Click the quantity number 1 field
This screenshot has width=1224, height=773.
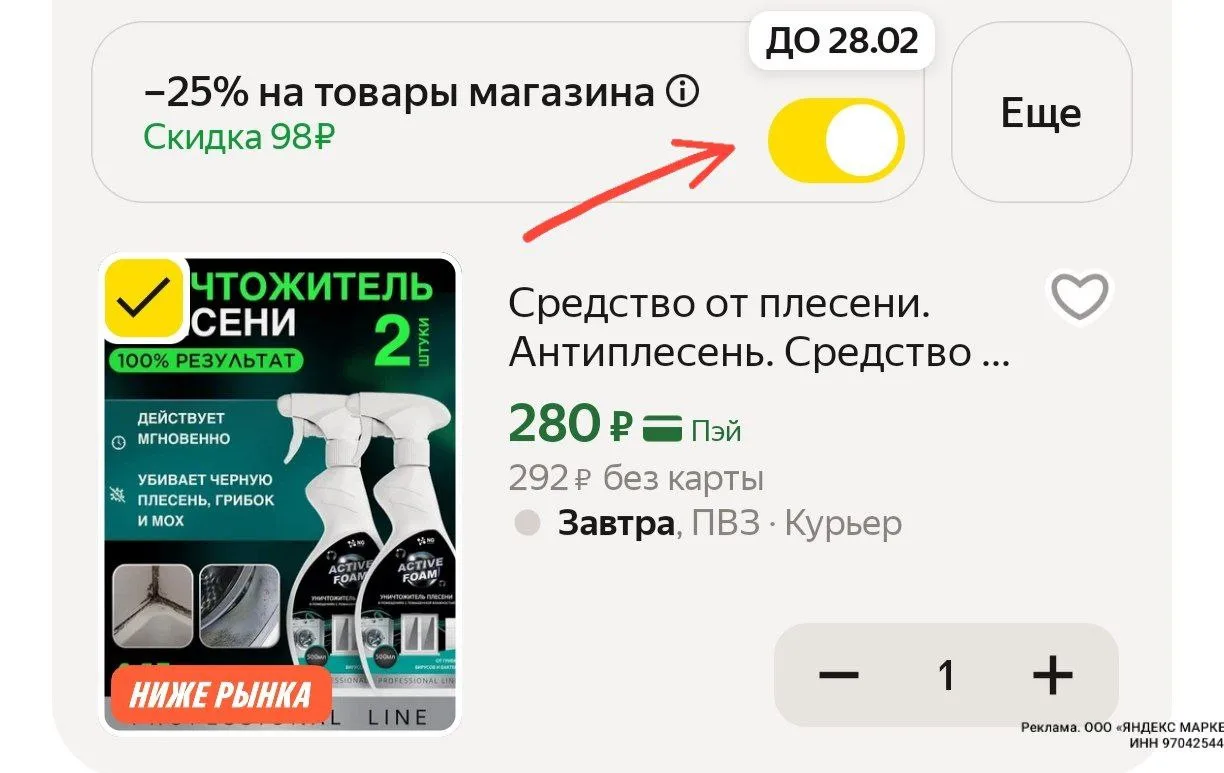pyautogui.click(x=946, y=676)
